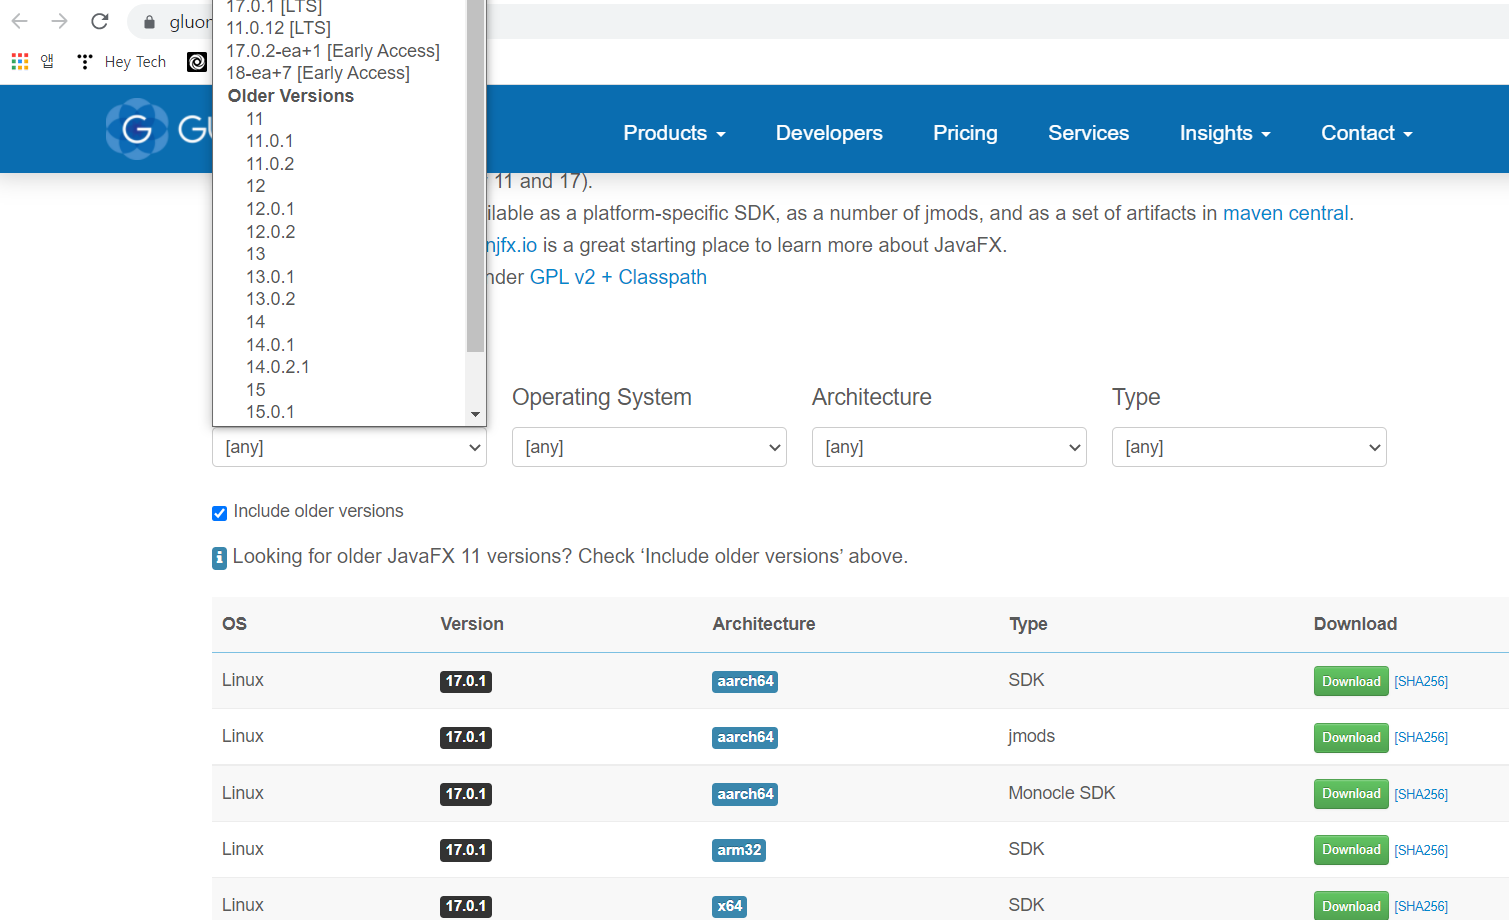Click the browser back arrow

point(20,21)
